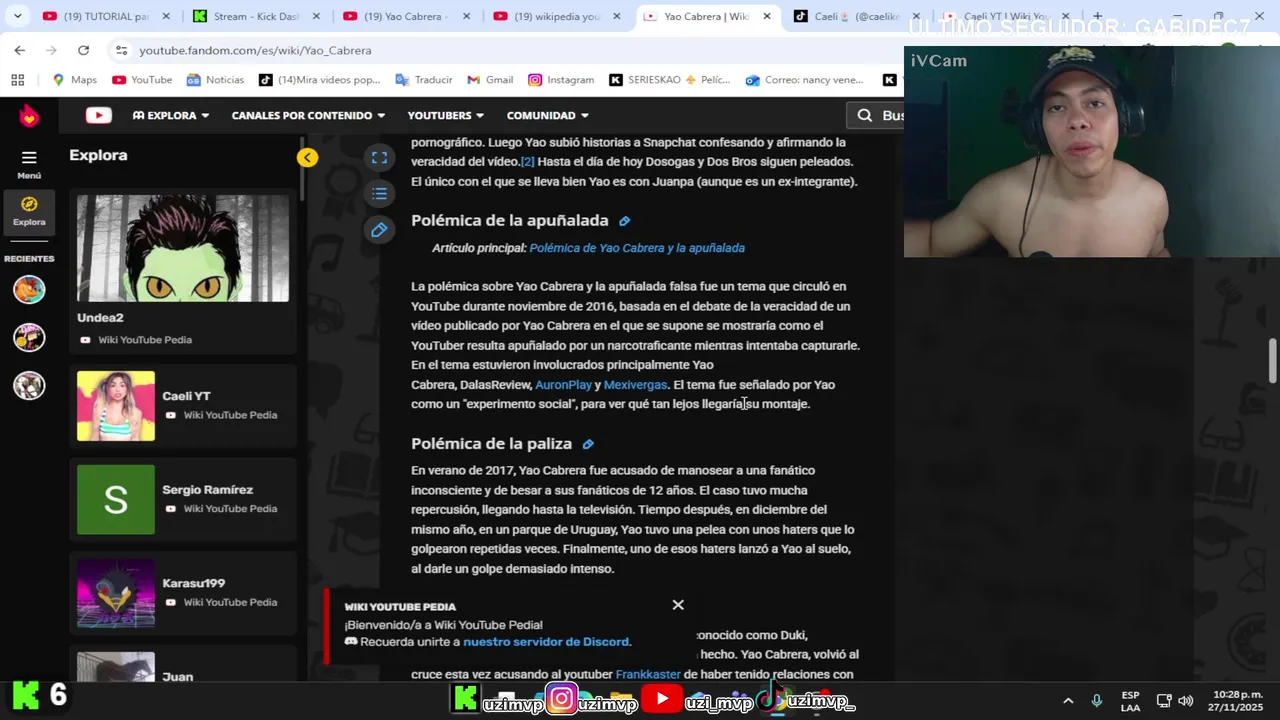Expand the COMUNIDAD dropdown
The image size is (1280, 720).
coord(547,116)
